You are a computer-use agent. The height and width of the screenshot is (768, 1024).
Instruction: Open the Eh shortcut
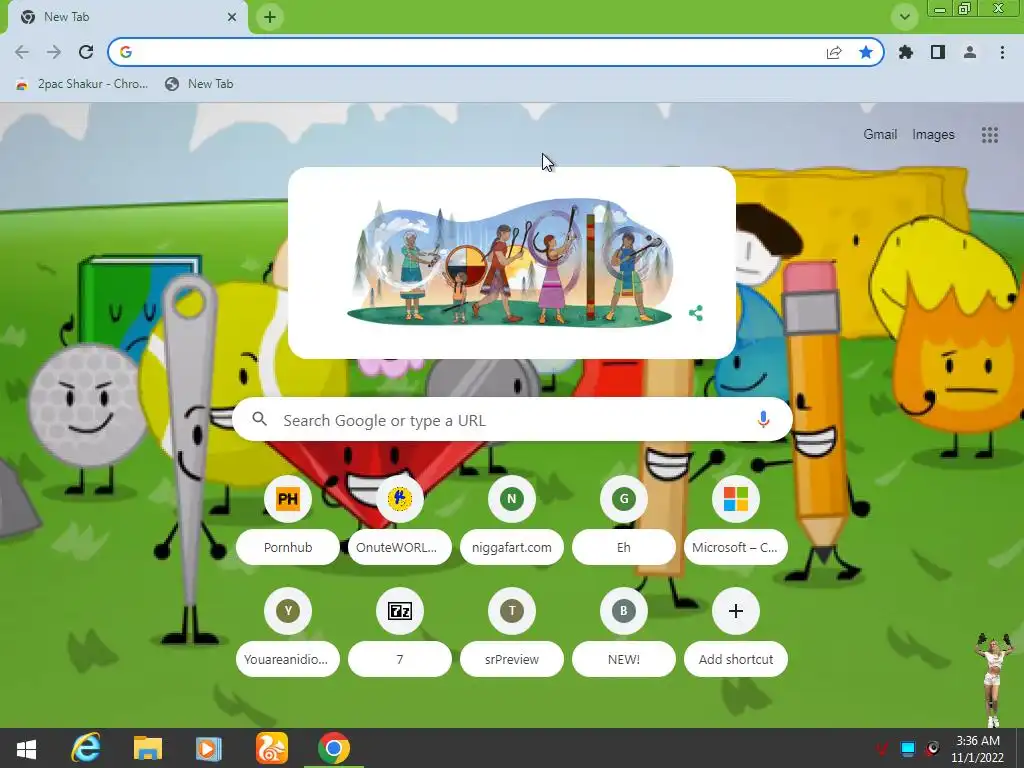[624, 520]
